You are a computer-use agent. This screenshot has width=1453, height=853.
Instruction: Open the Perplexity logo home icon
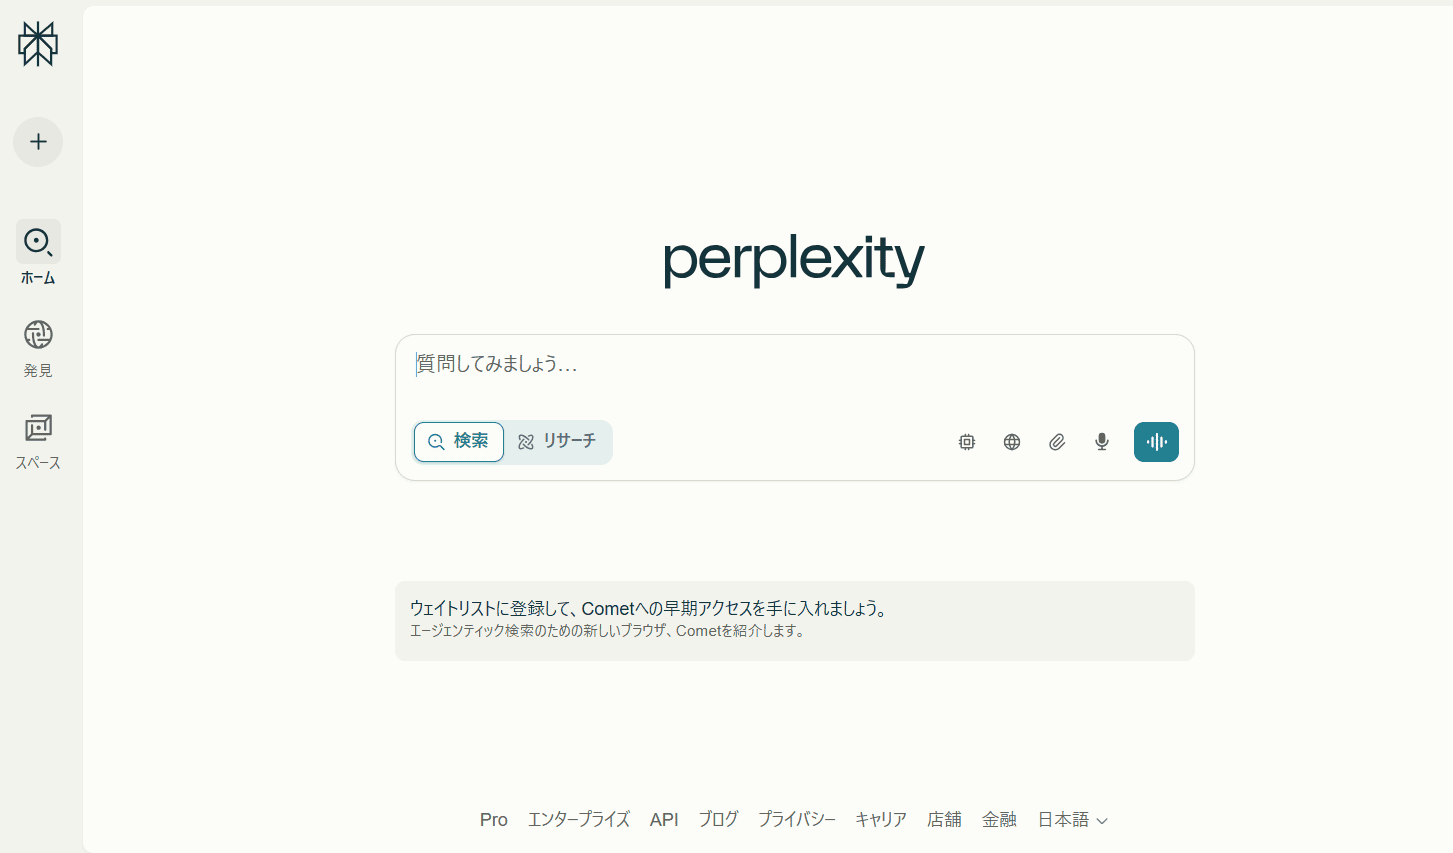pos(37,44)
